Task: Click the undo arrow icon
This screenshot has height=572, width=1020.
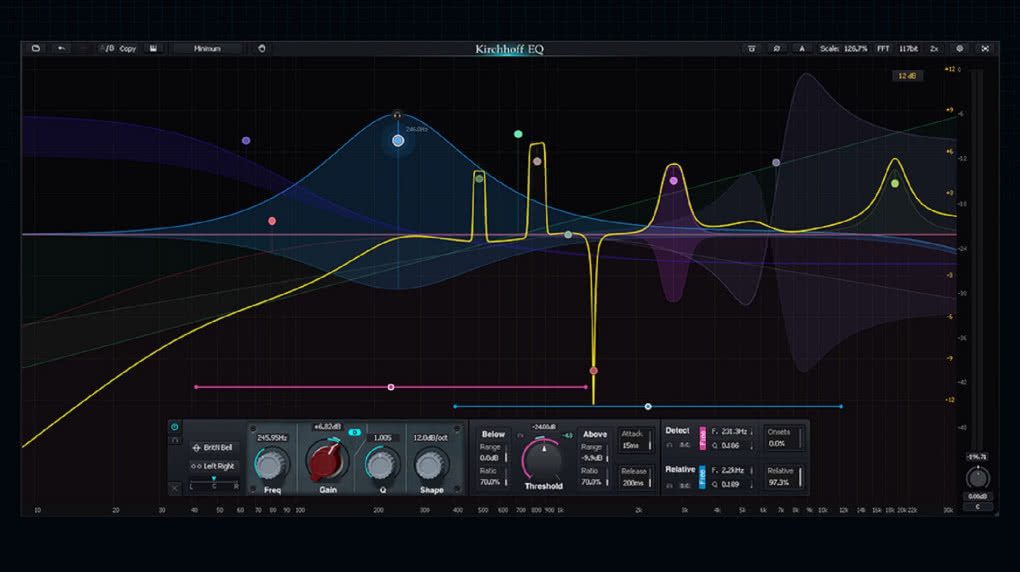Action: click(x=61, y=48)
